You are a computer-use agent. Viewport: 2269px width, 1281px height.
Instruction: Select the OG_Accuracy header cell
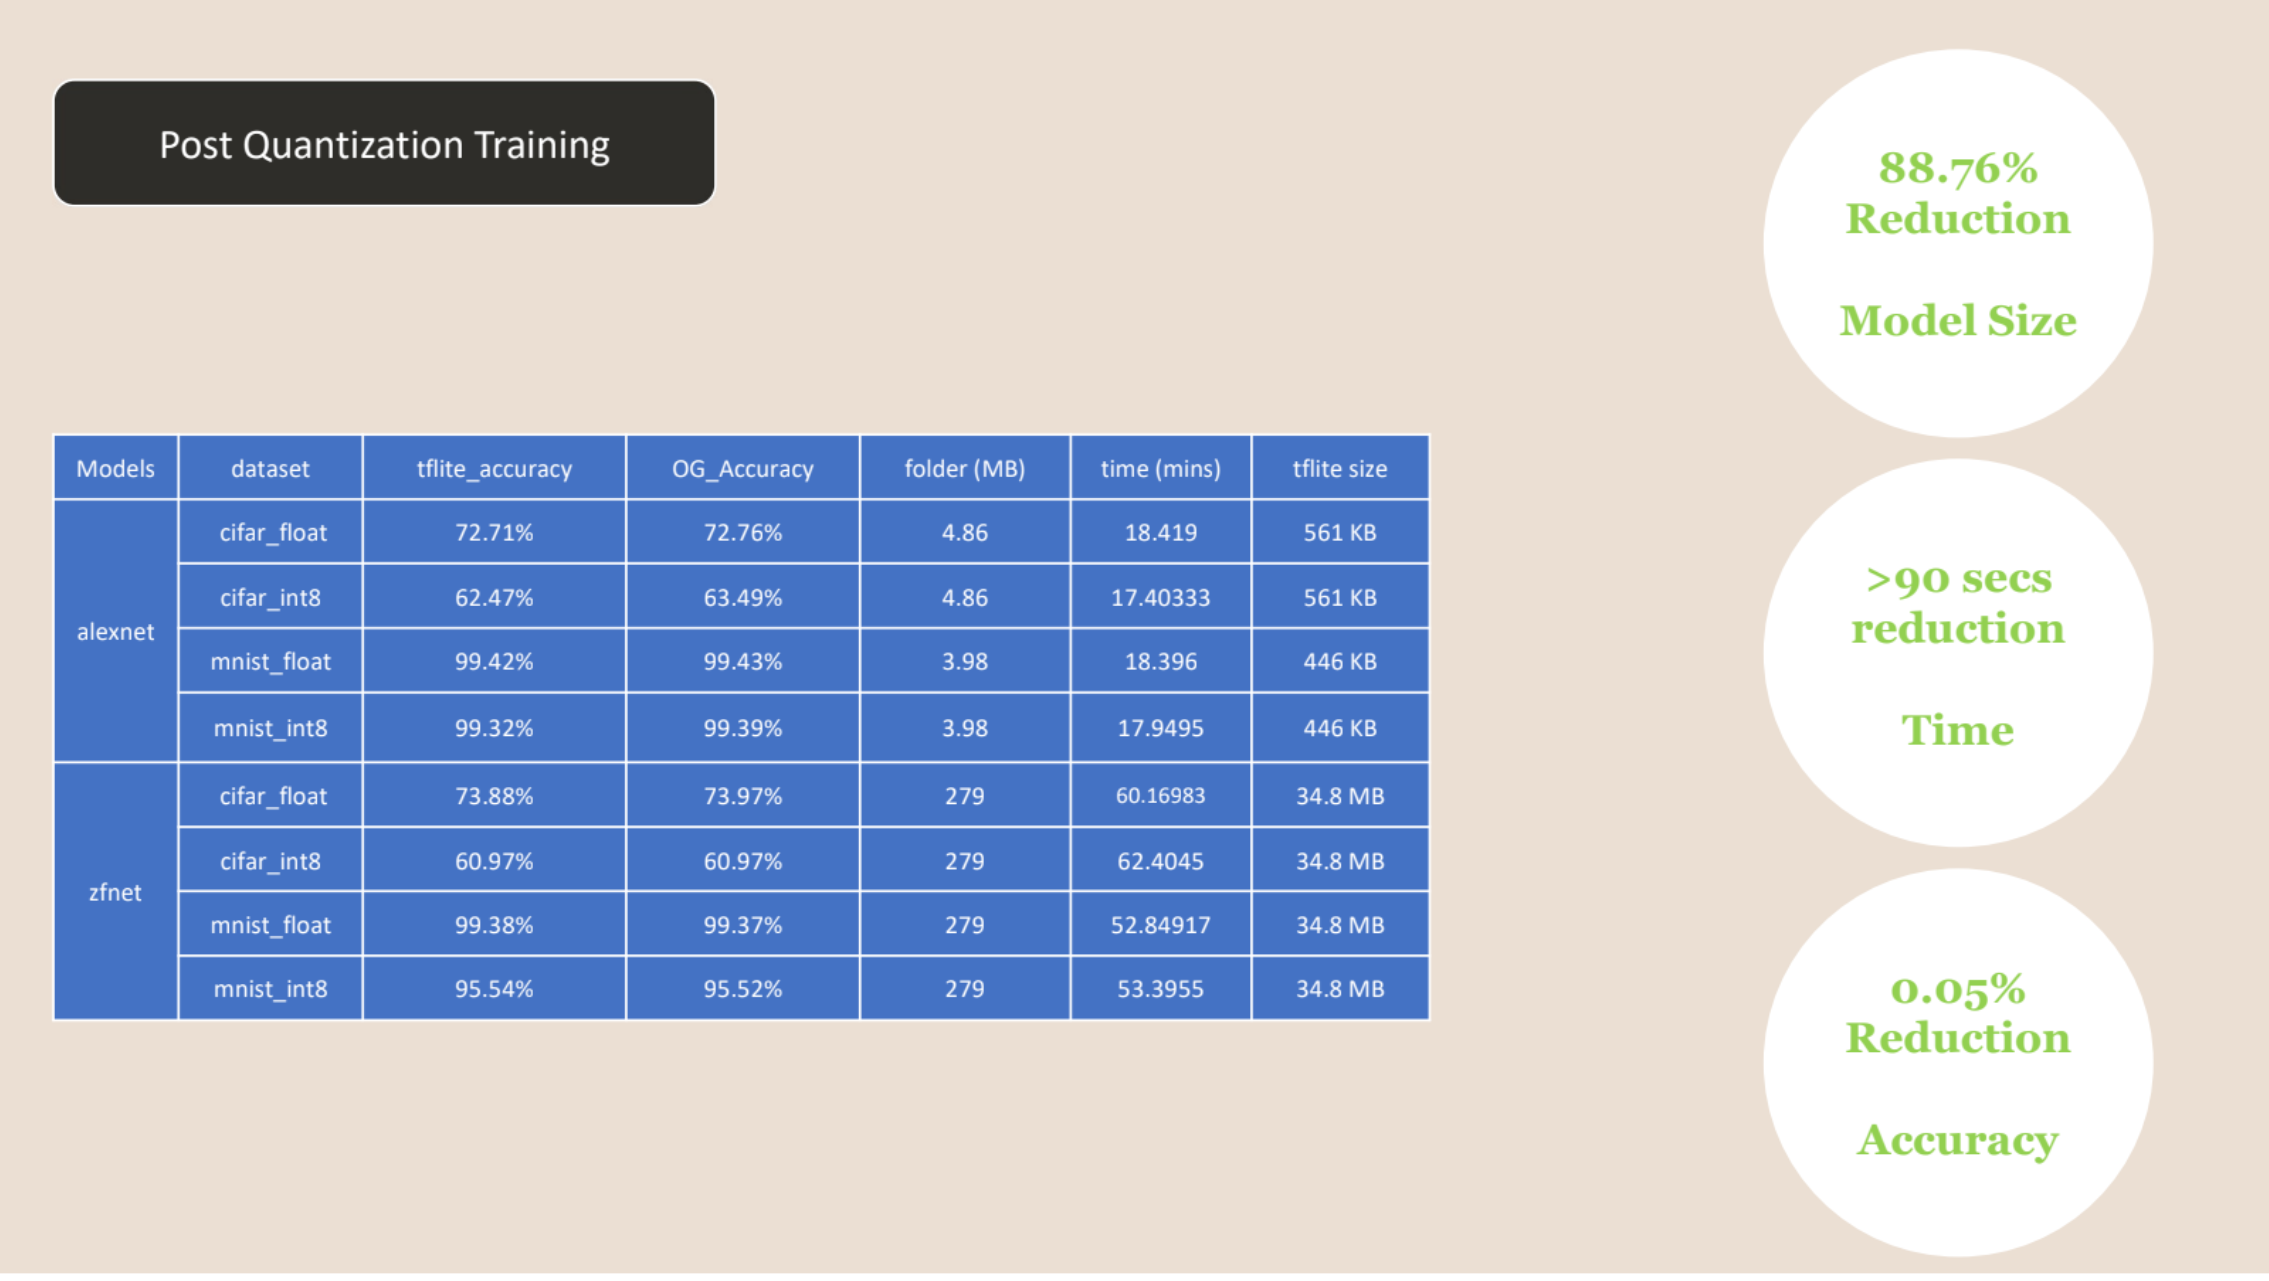742,468
